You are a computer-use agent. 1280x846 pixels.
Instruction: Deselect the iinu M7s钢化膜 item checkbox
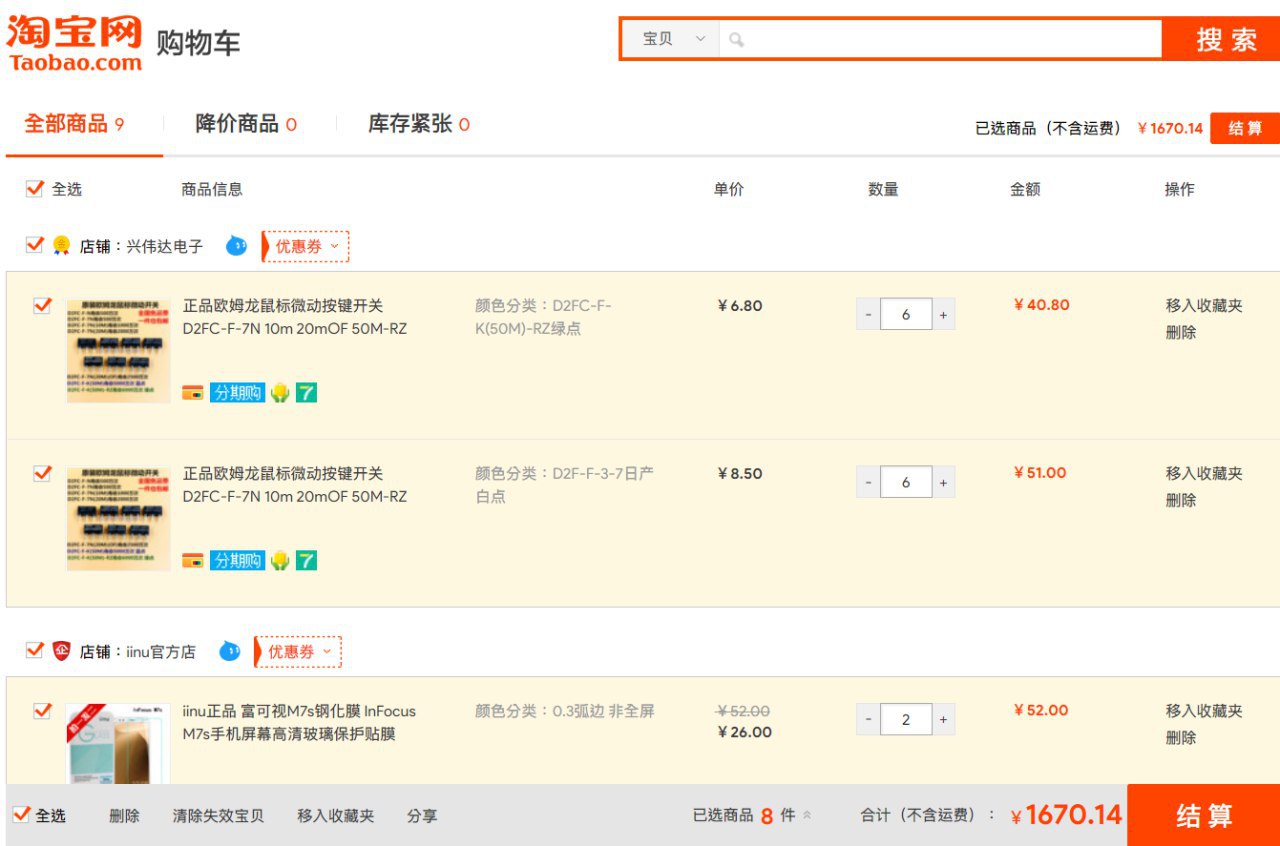coord(42,711)
